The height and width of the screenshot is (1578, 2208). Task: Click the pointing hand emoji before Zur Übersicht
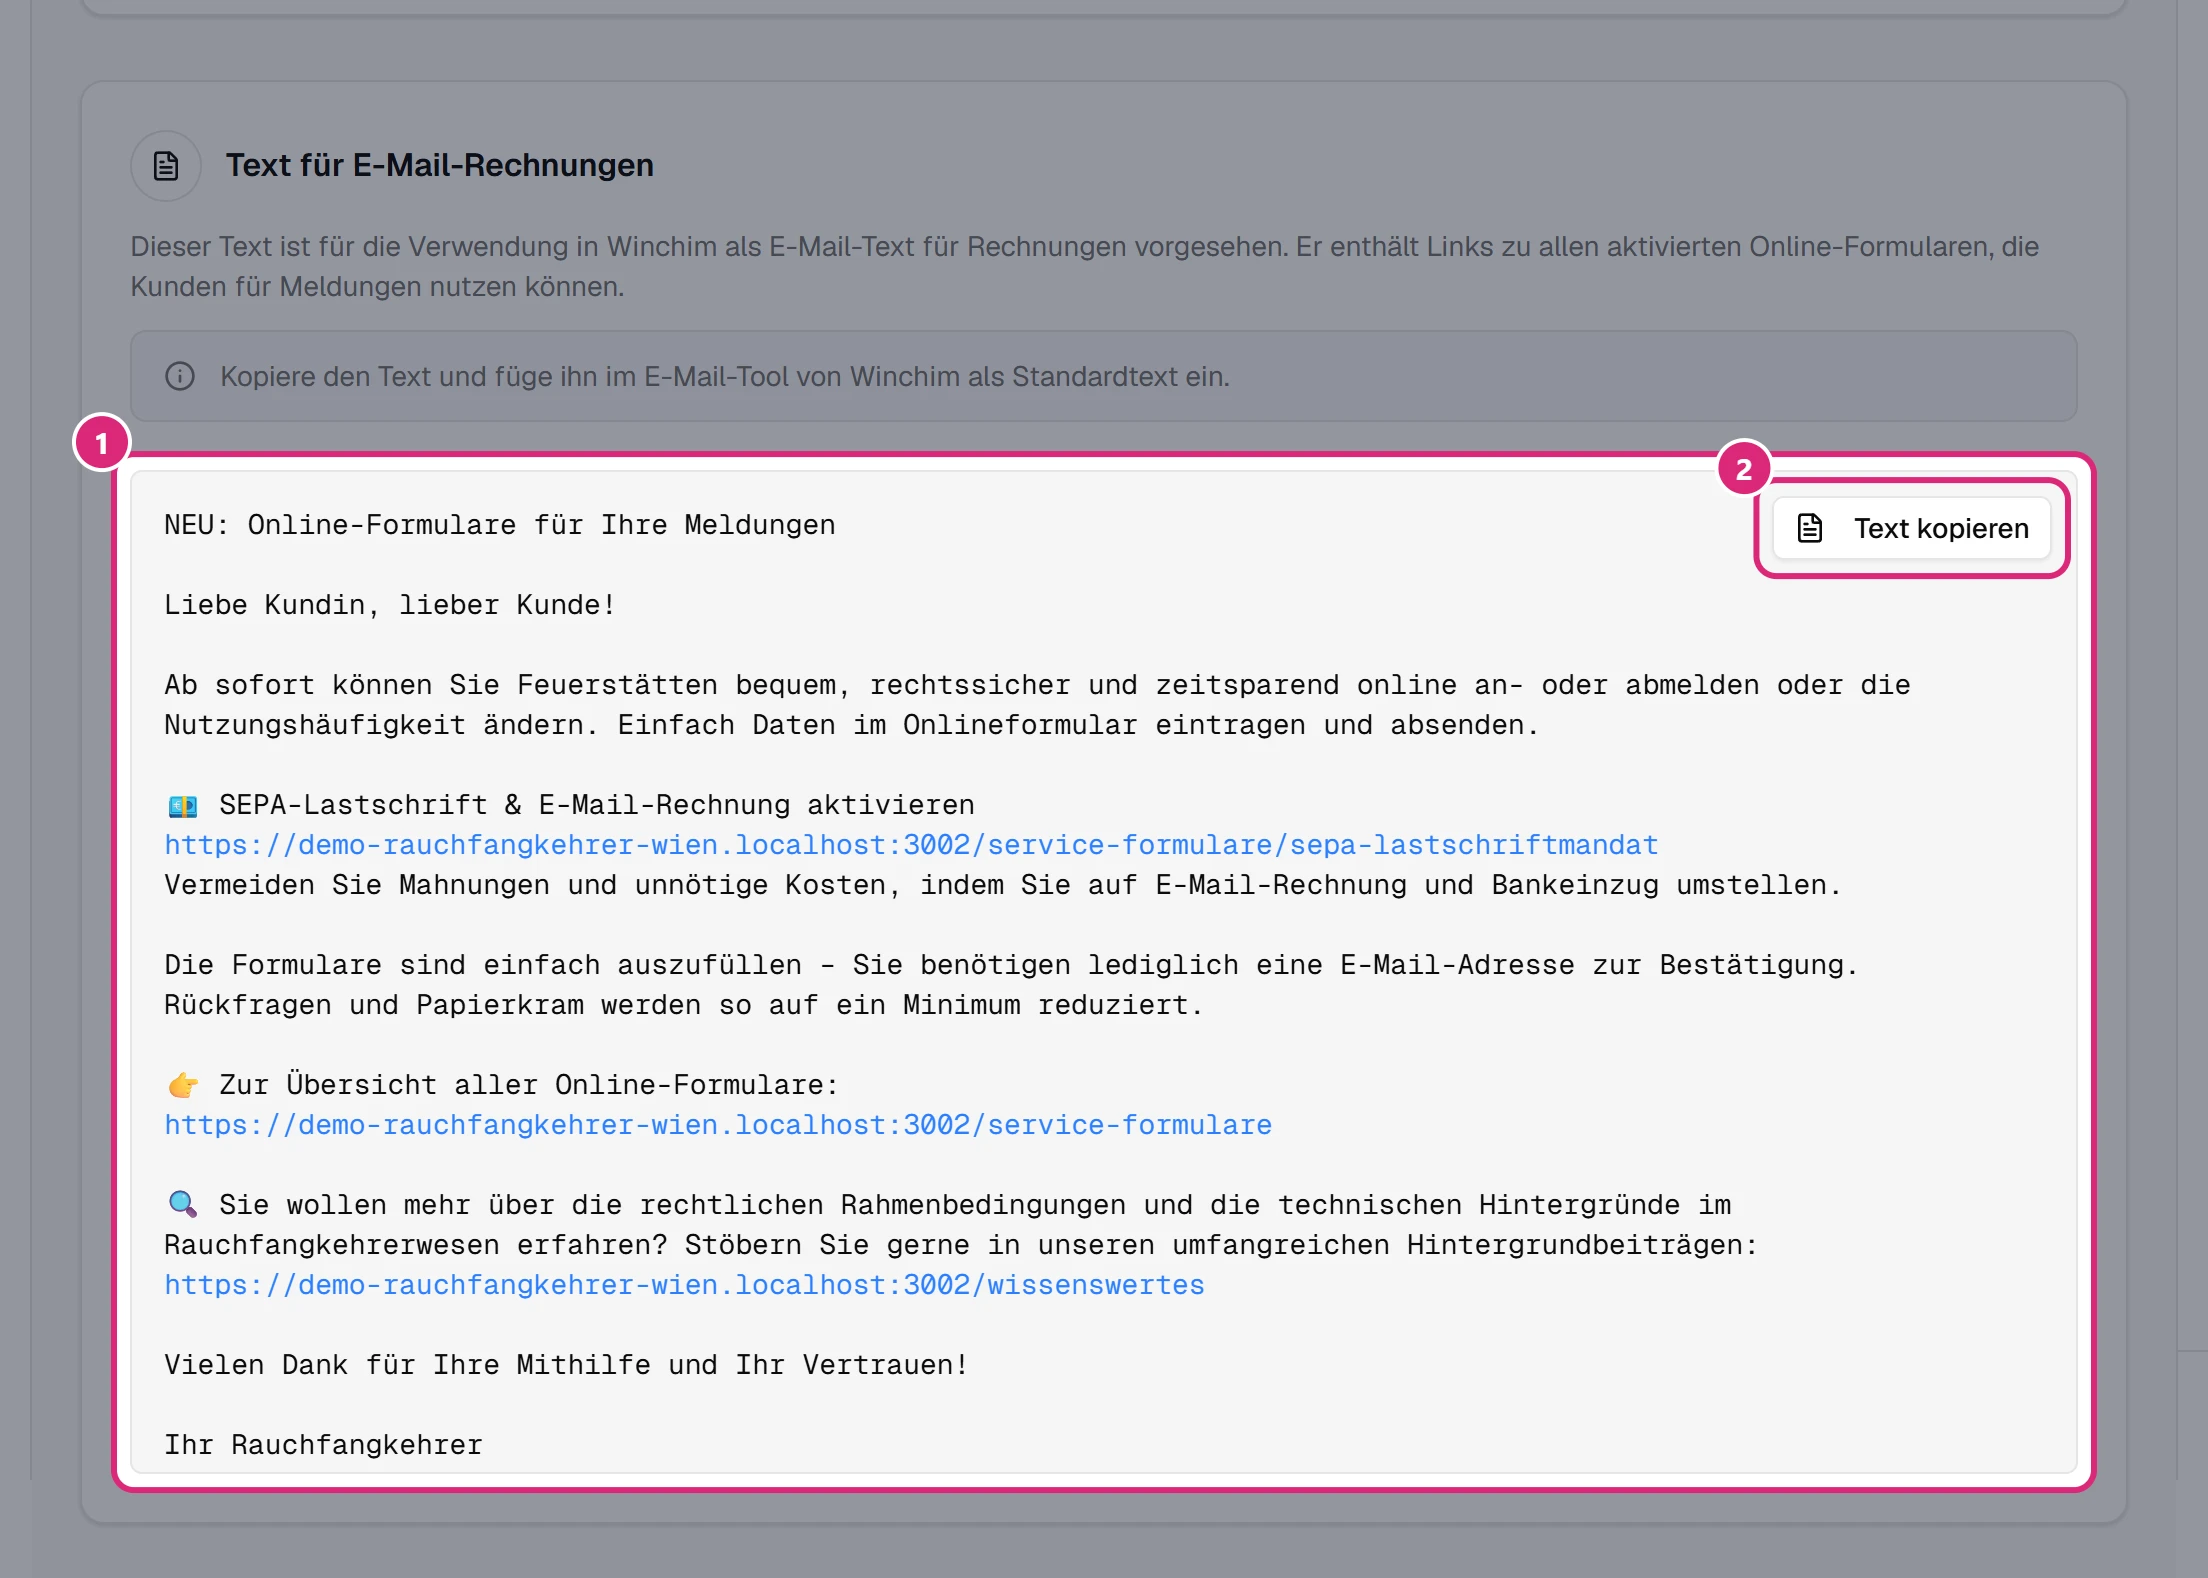pyautogui.click(x=183, y=1085)
